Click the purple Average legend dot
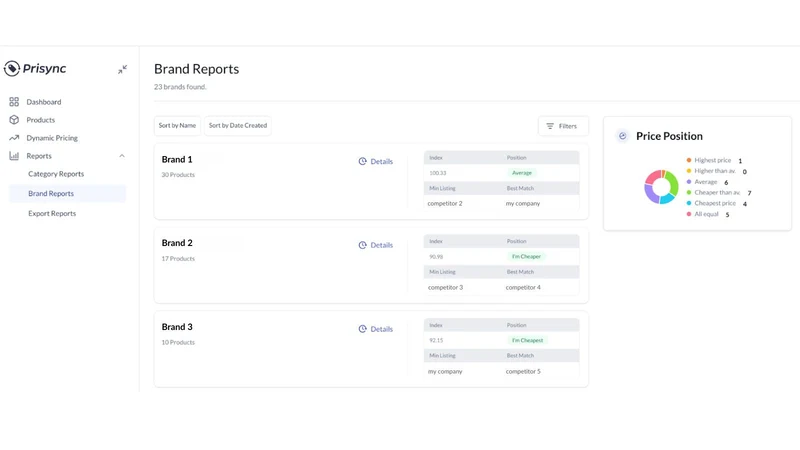 tap(689, 182)
